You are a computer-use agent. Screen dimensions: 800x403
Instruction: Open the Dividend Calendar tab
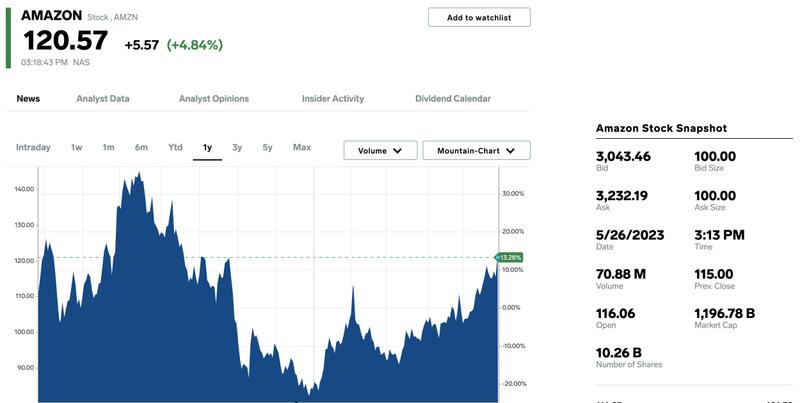(453, 98)
